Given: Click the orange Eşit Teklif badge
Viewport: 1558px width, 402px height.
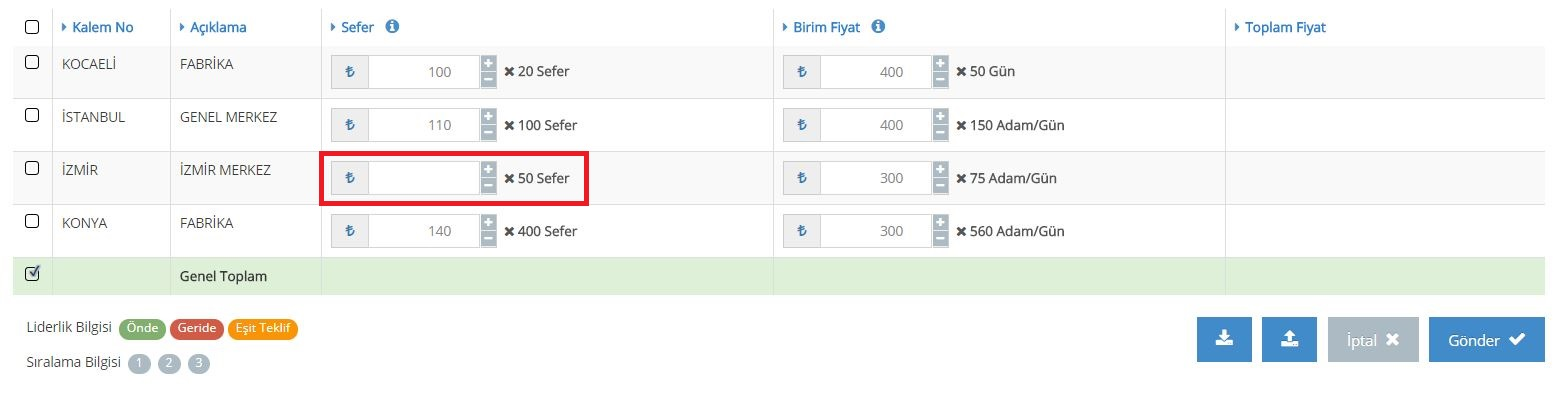Looking at the screenshot, I should pos(263,328).
